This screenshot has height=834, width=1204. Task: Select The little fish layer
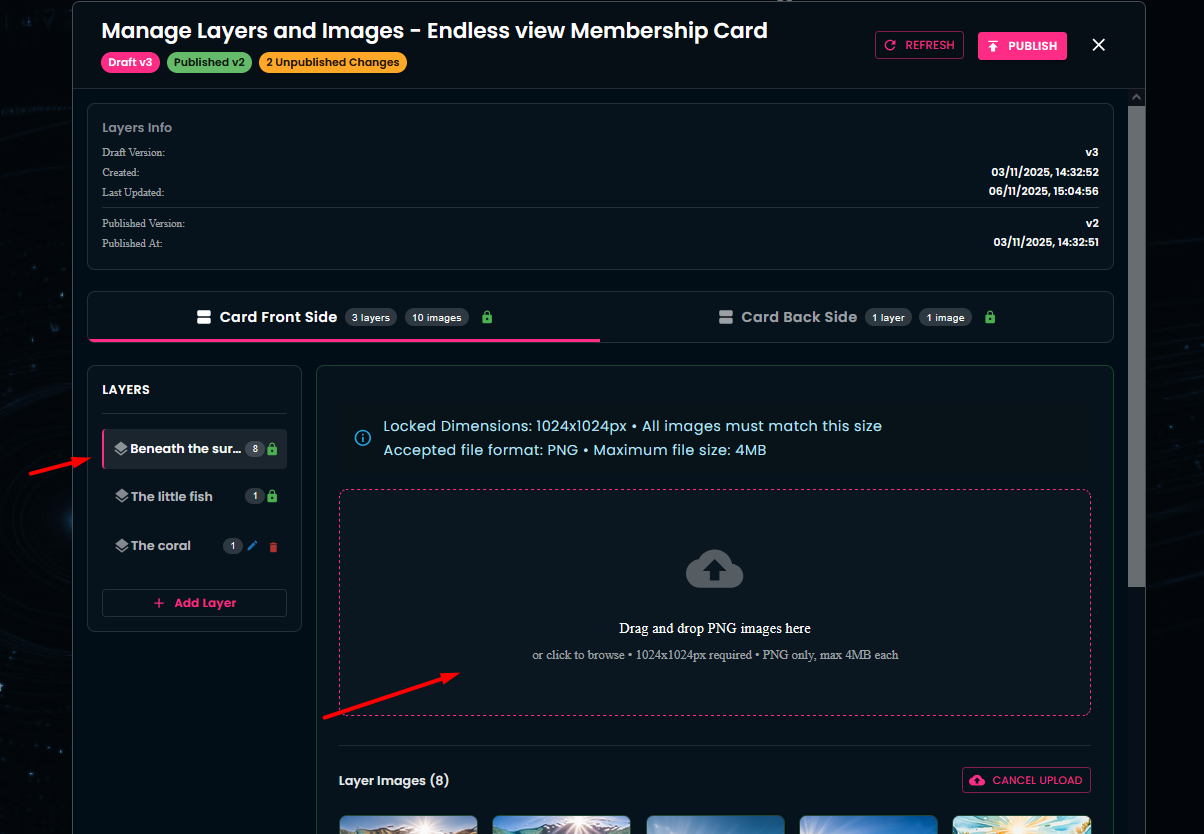tap(172, 496)
